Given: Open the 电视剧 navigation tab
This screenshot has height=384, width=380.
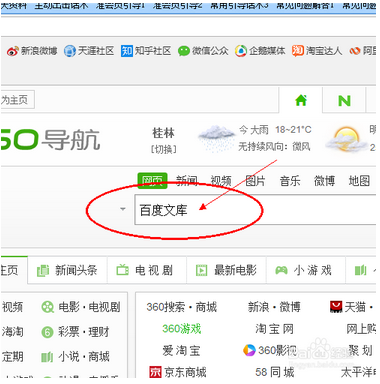Looking at the screenshot, I should pyautogui.click(x=147, y=270).
